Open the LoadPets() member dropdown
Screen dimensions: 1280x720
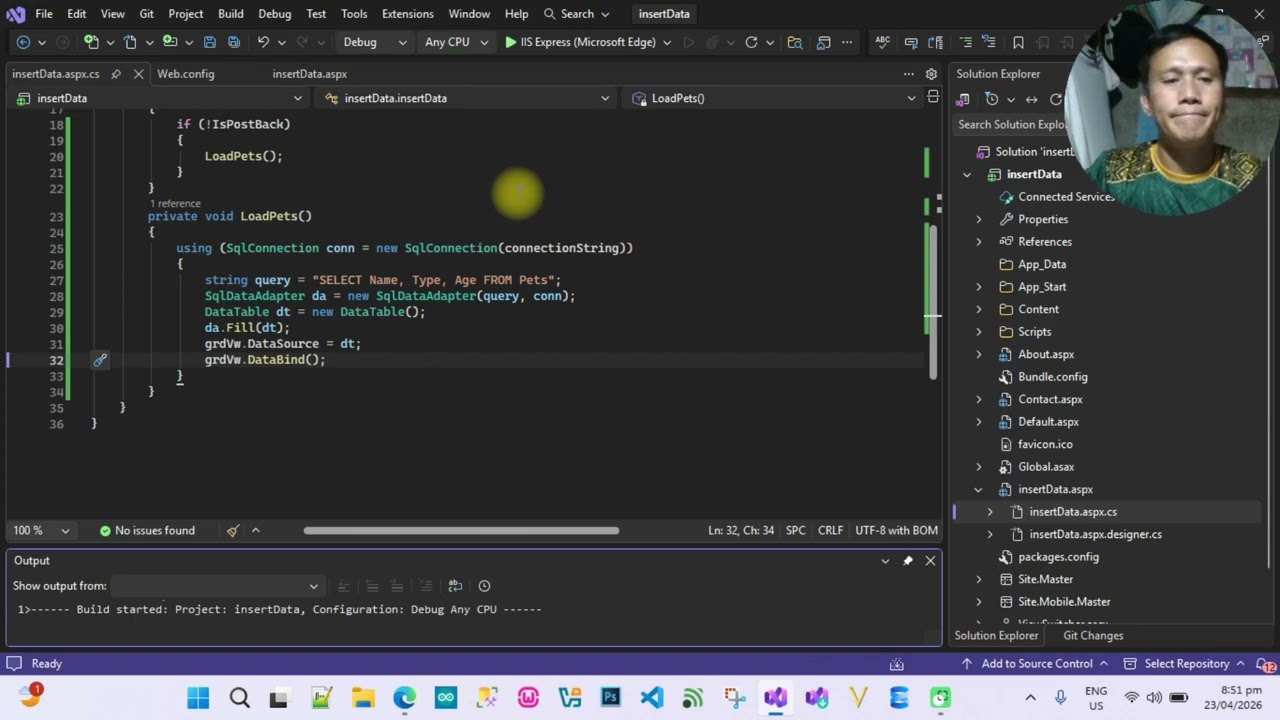[x=772, y=98]
